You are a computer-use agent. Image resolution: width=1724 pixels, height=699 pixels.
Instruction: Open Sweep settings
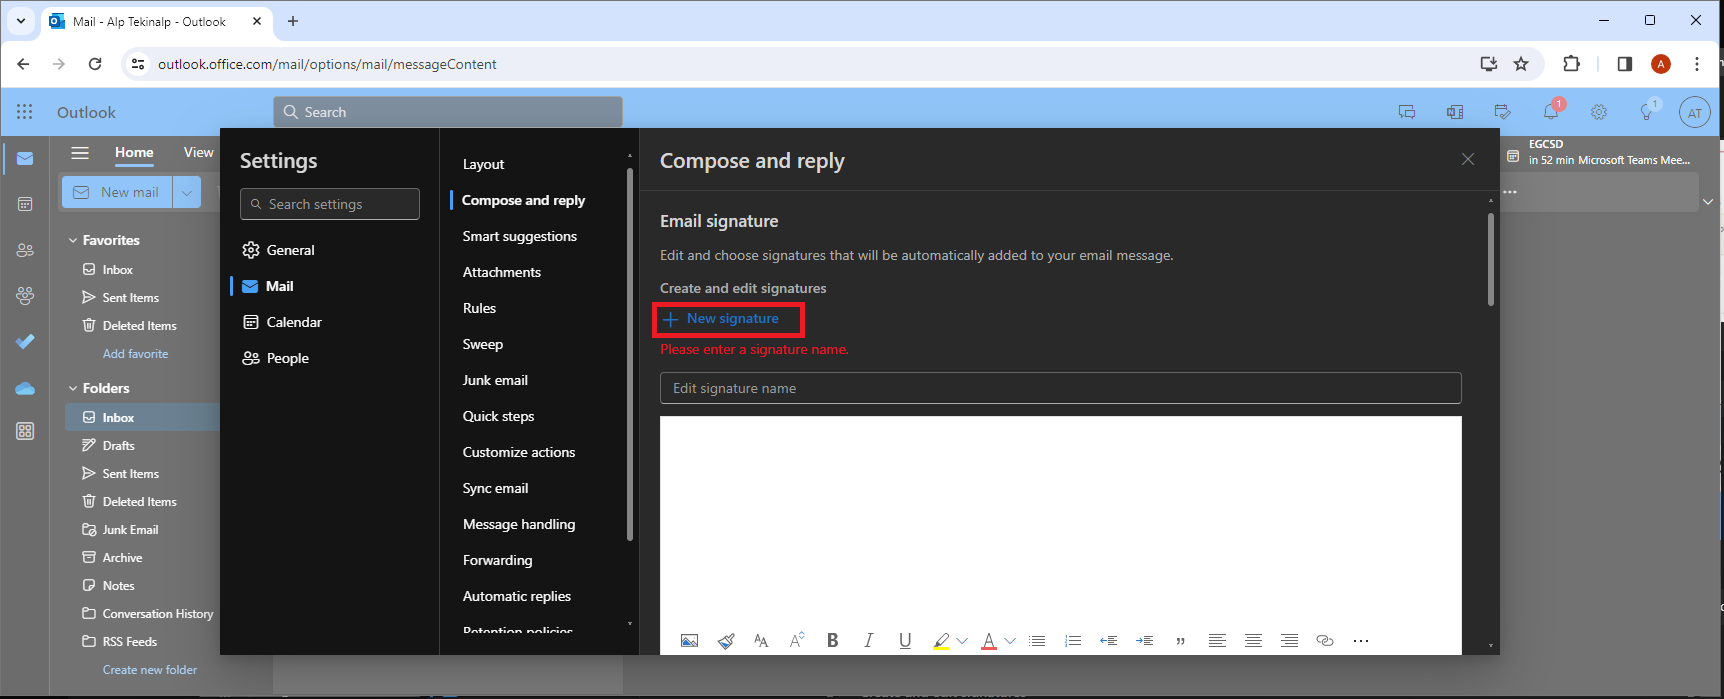click(482, 344)
